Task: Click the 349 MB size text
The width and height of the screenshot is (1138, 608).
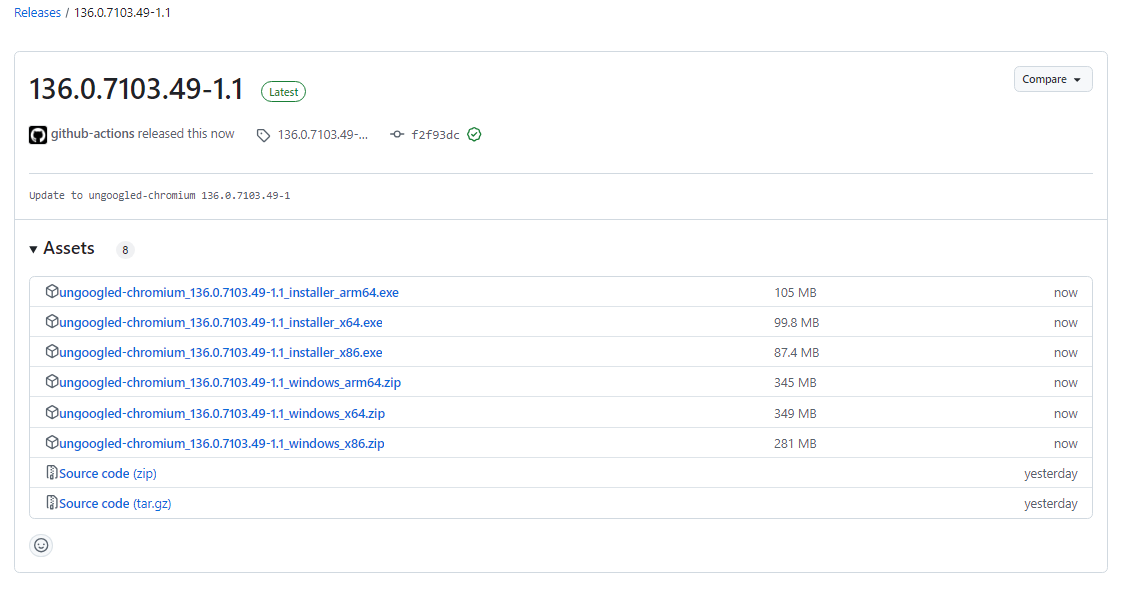Action: tap(795, 414)
